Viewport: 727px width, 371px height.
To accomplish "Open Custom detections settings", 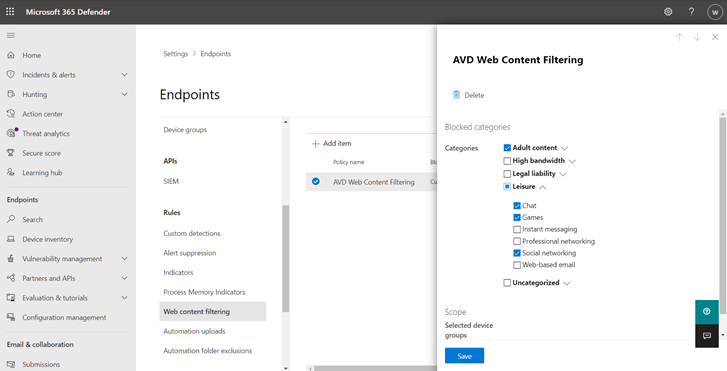I will tap(191, 233).
